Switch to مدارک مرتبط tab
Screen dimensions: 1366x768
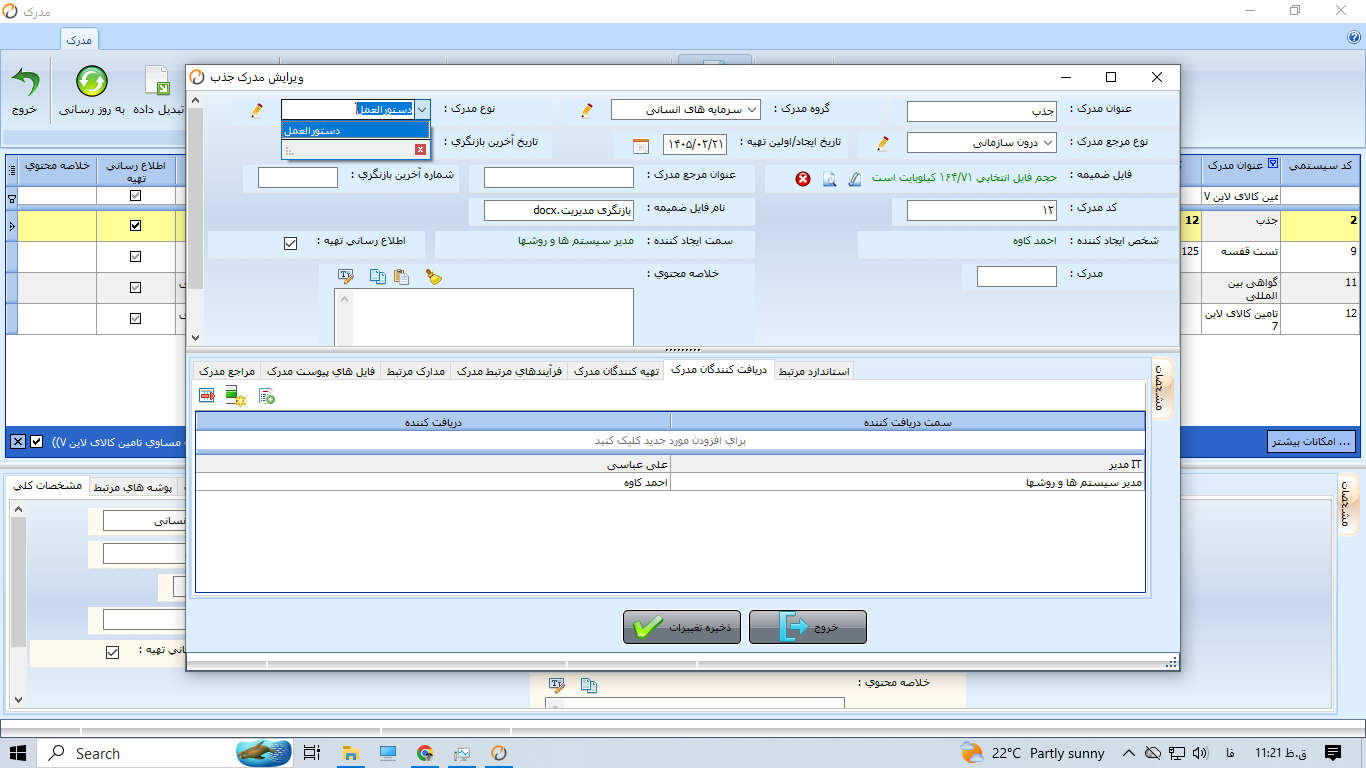[x=416, y=372]
